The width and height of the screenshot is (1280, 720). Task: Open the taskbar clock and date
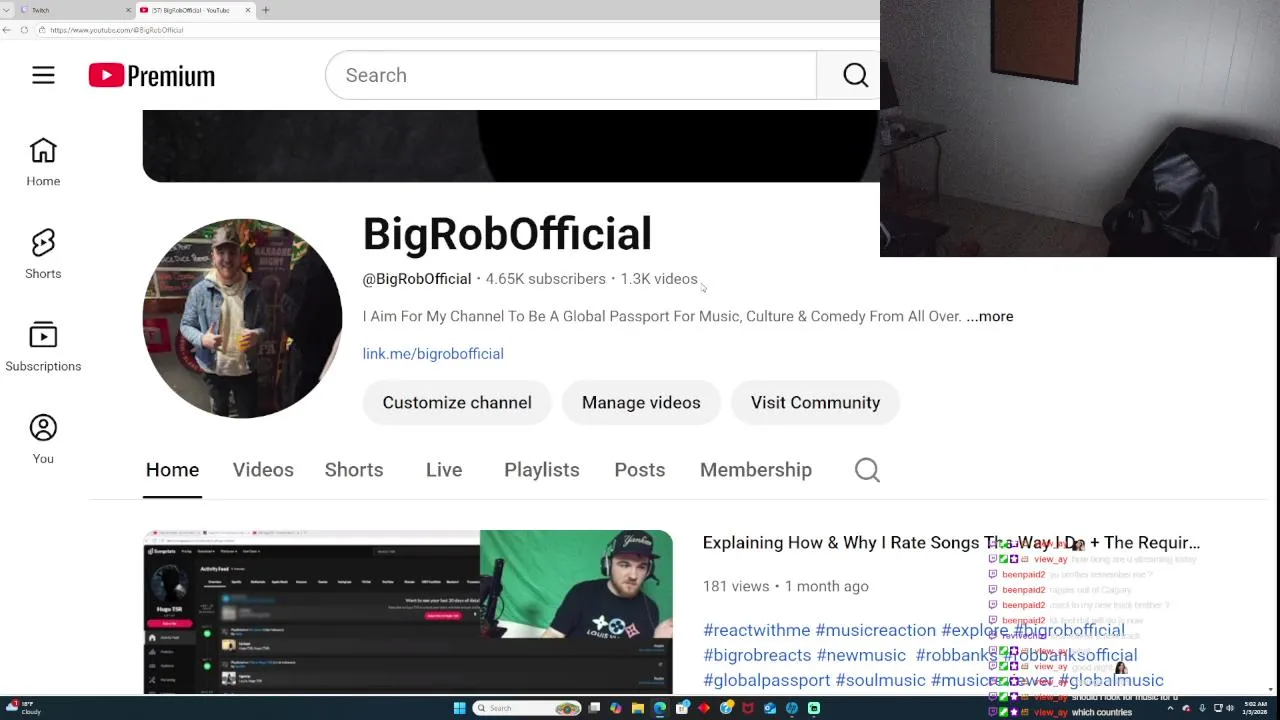(1255, 708)
